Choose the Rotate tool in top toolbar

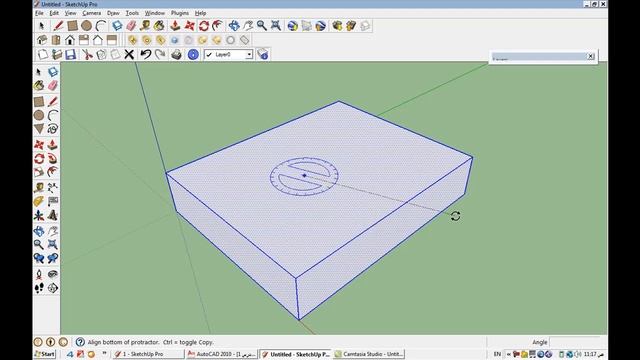point(203,26)
